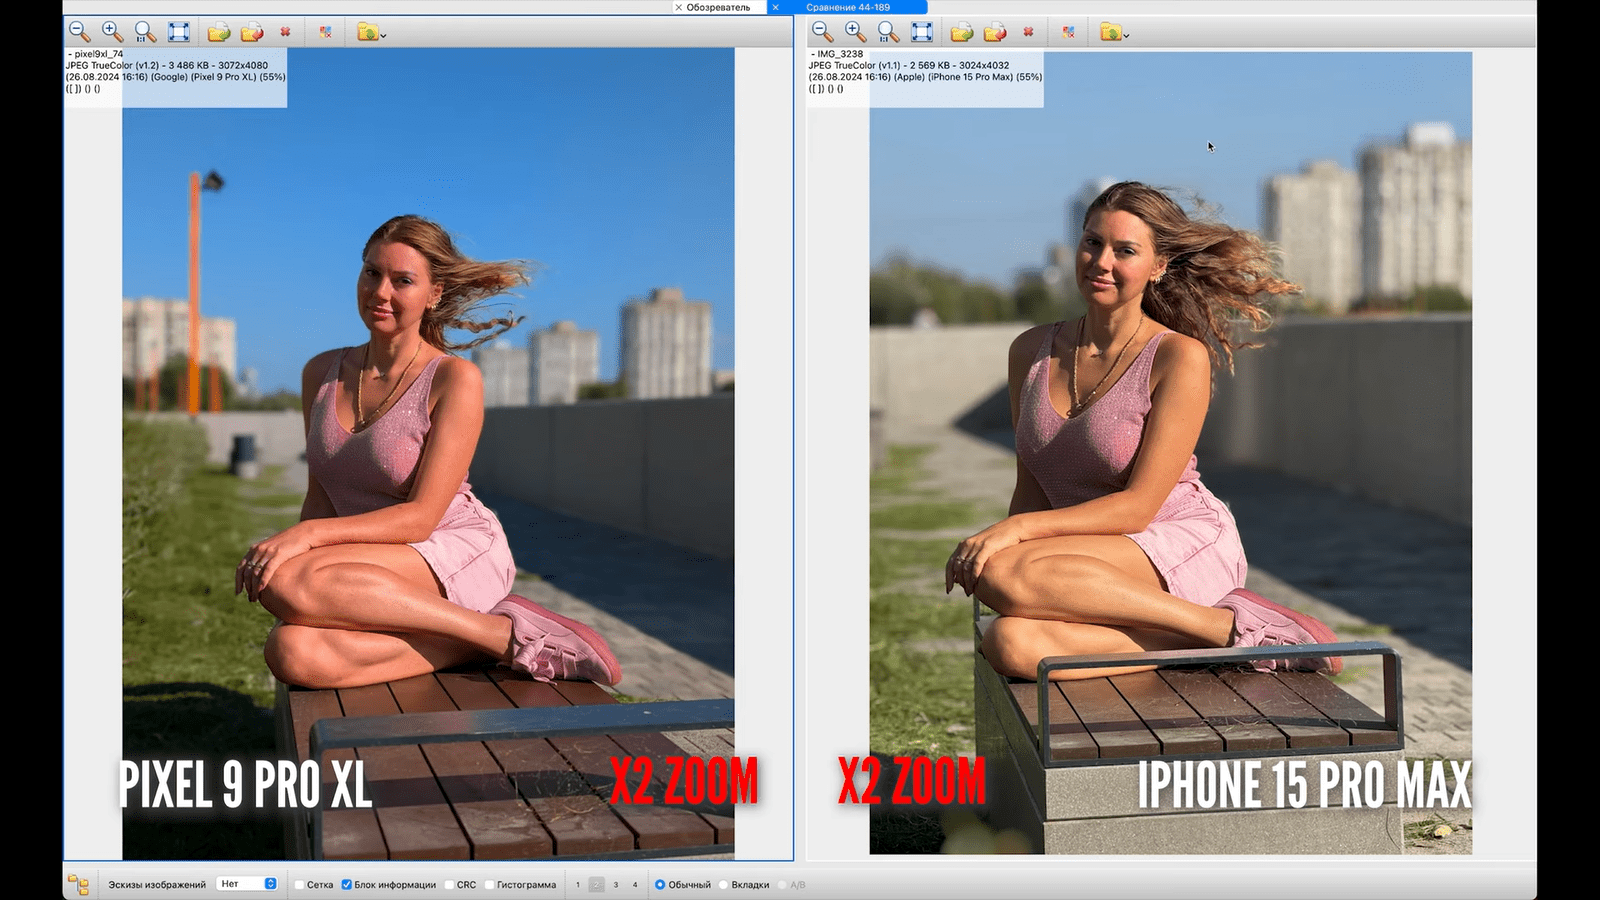This screenshot has width=1600, height=900.
Task: Enable the Сетка checkbox
Action: [x=299, y=885]
